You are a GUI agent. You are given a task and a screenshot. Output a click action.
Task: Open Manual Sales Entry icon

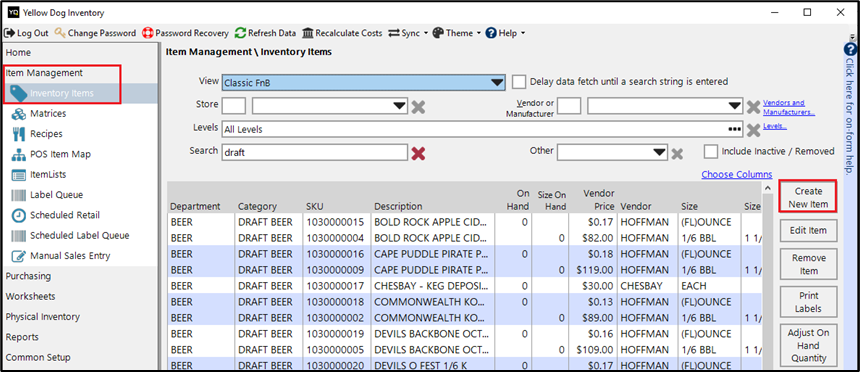click(x=19, y=256)
